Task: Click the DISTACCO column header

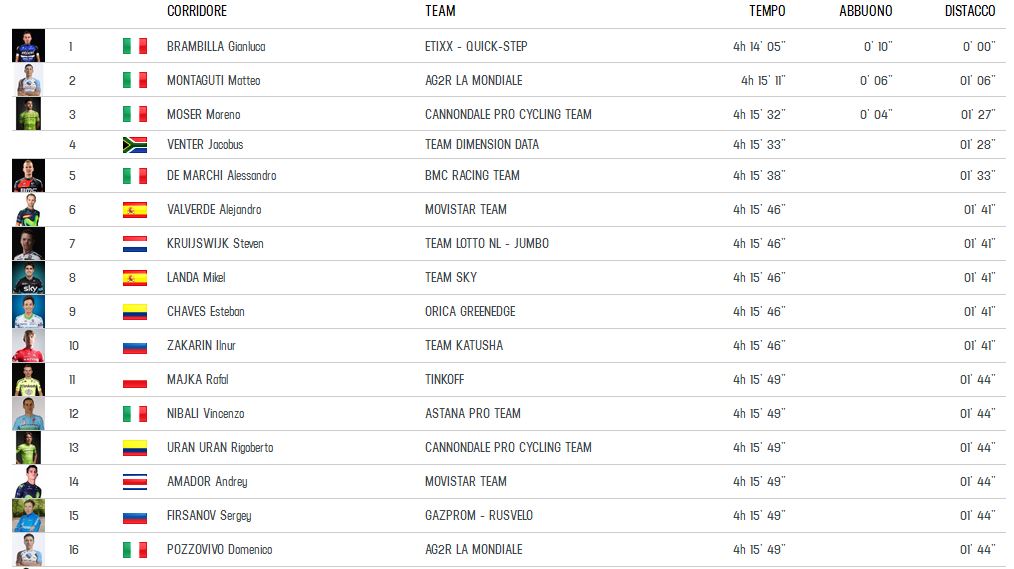Action: coord(970,11)
